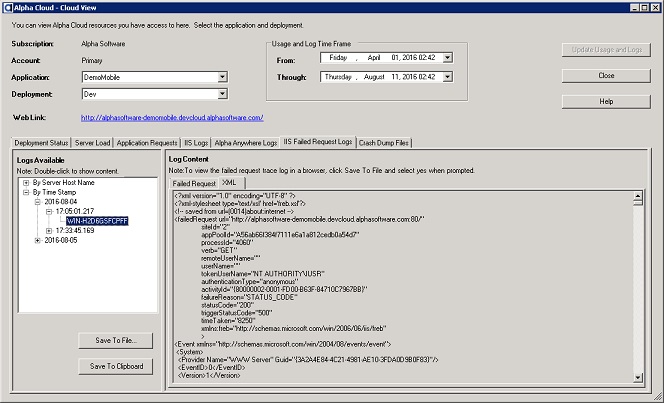Screen dimensions: 664x403
Task: Click the failedRequest url line in XML
Action: pyautogui.click(x=299, y=219)
